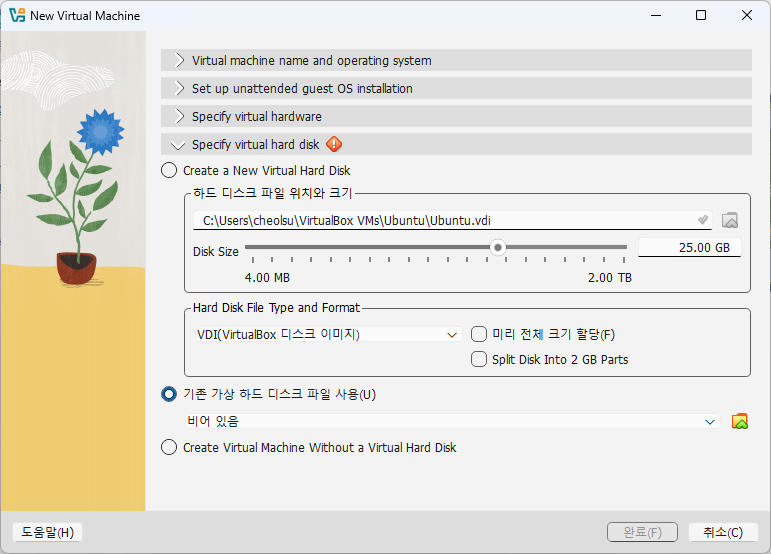Click the checkmark icon in the file path field
The image size is (771, 554).
click(703, 220)
